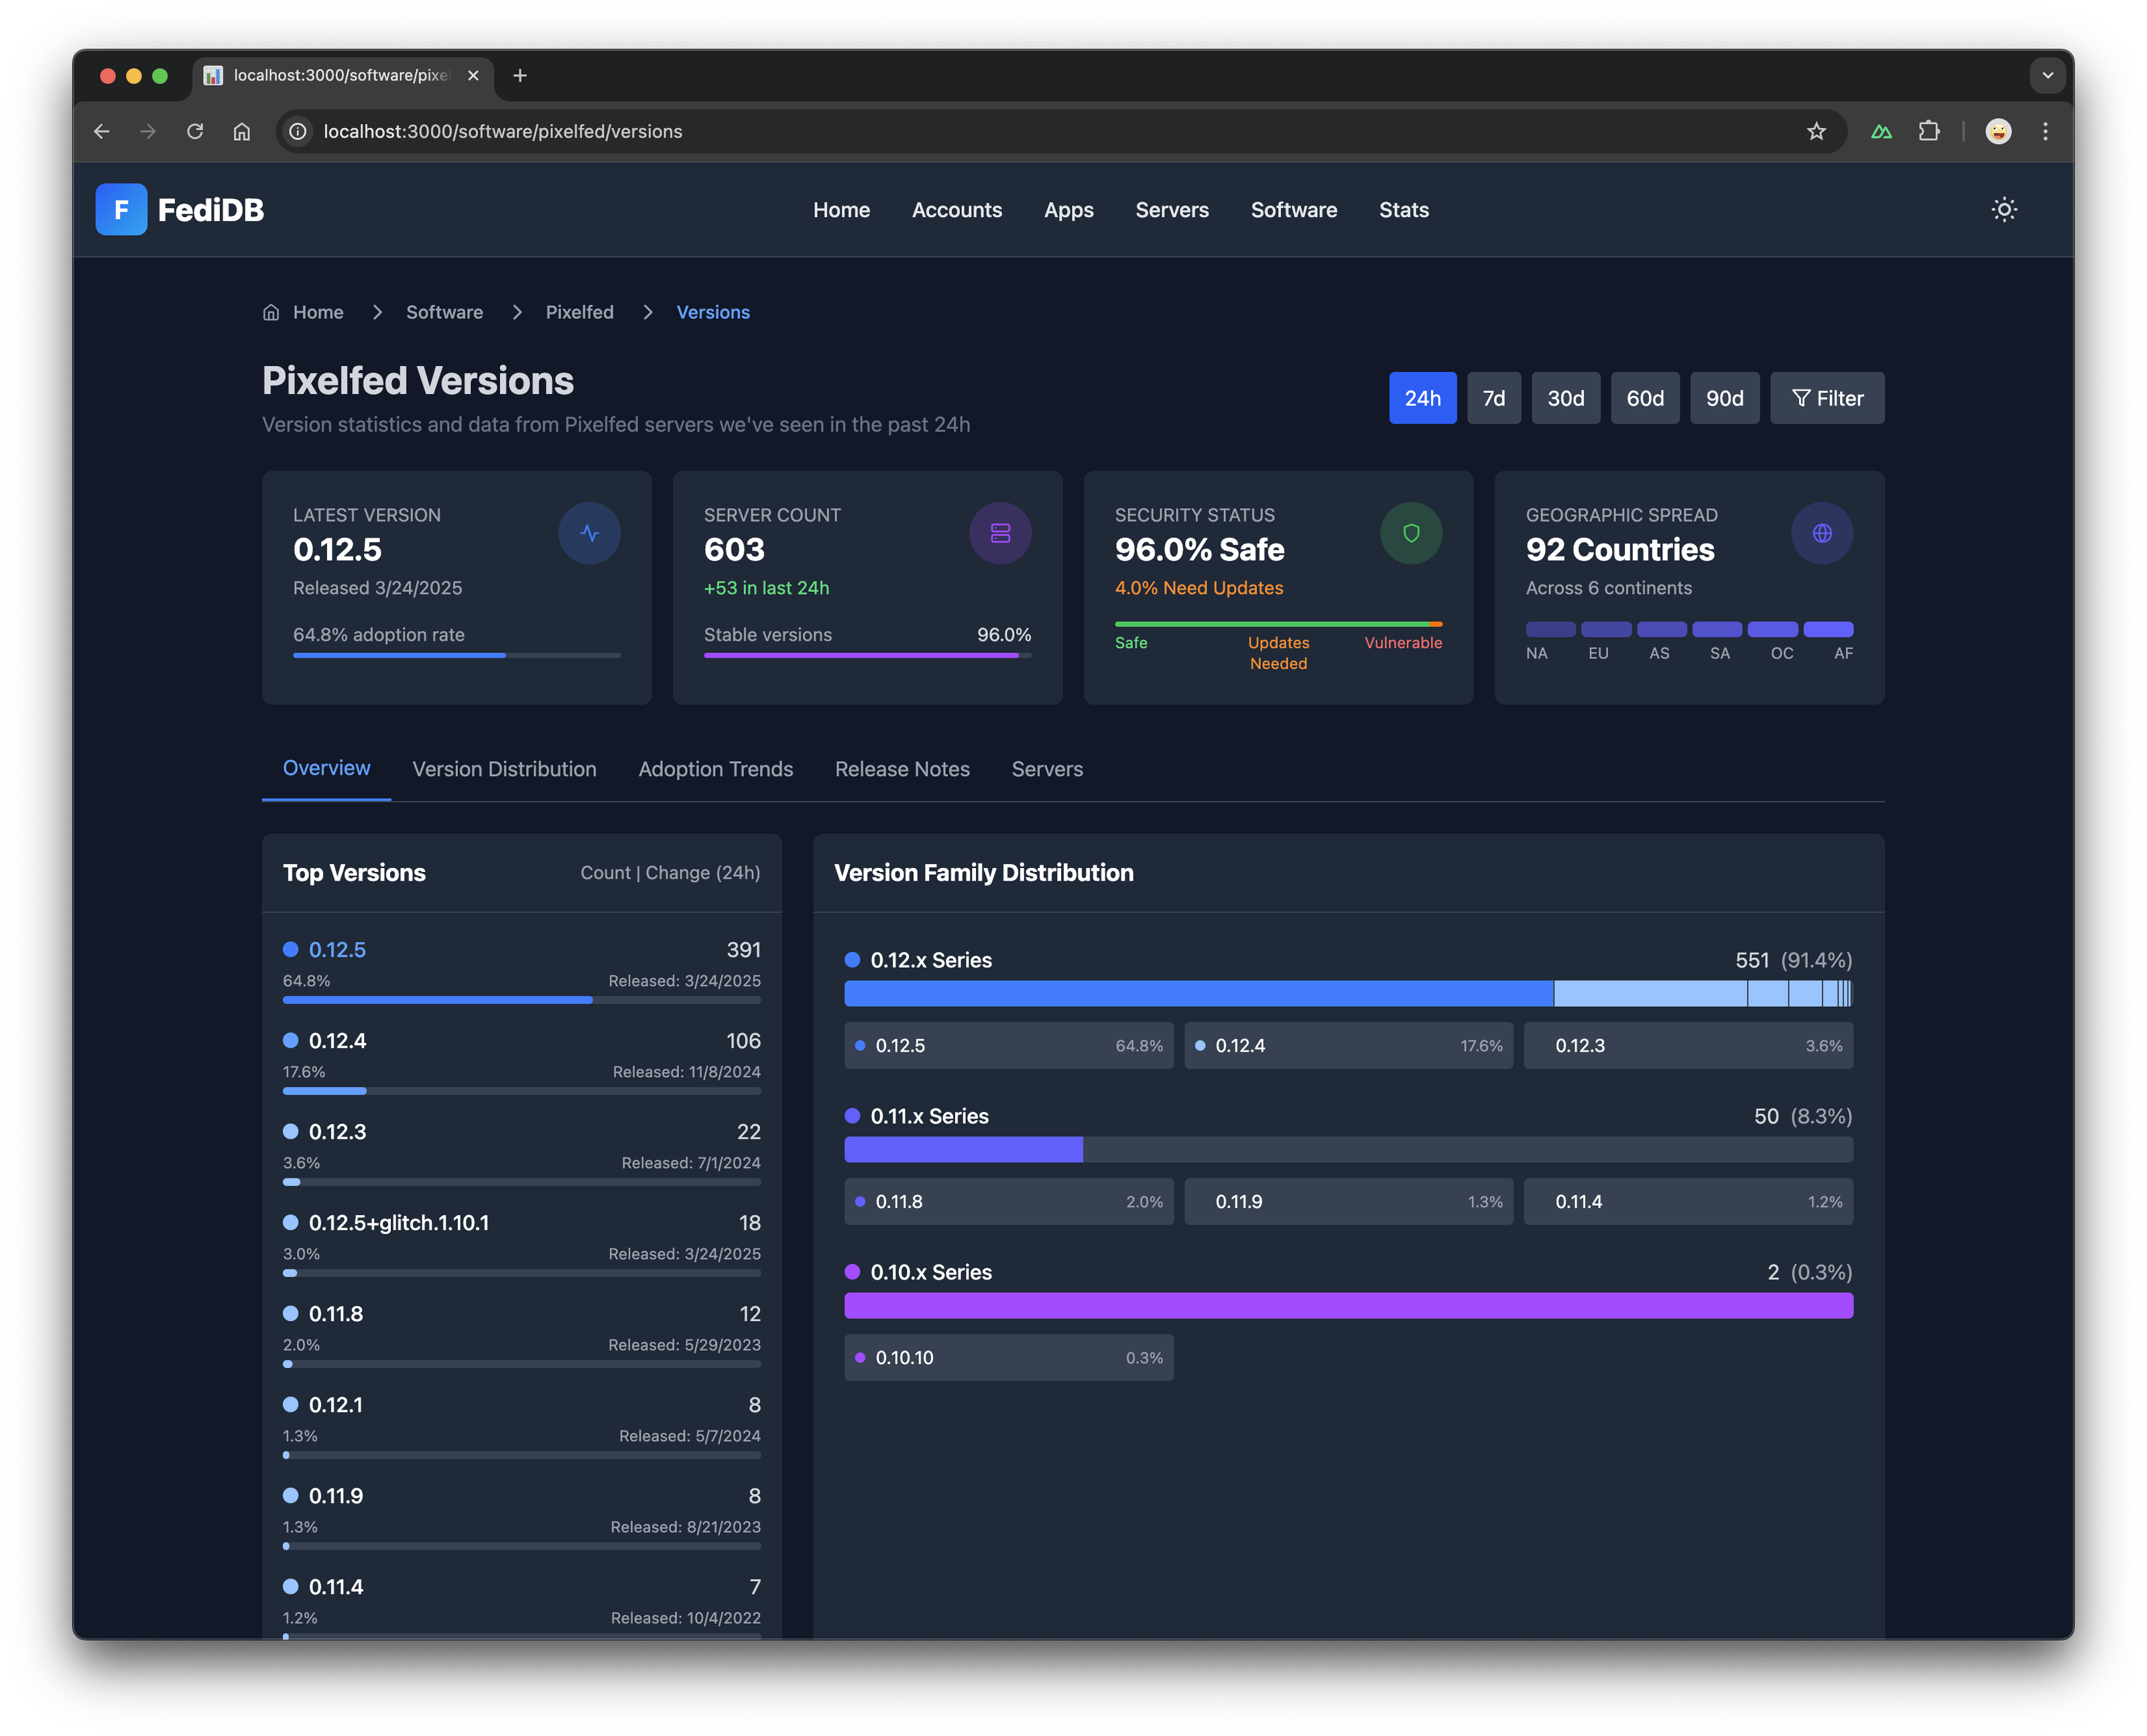The image size is (2147, 1736).
Task: Click the 0.11.8 chip showing 2.0%
Action: click(1008, 1201)
